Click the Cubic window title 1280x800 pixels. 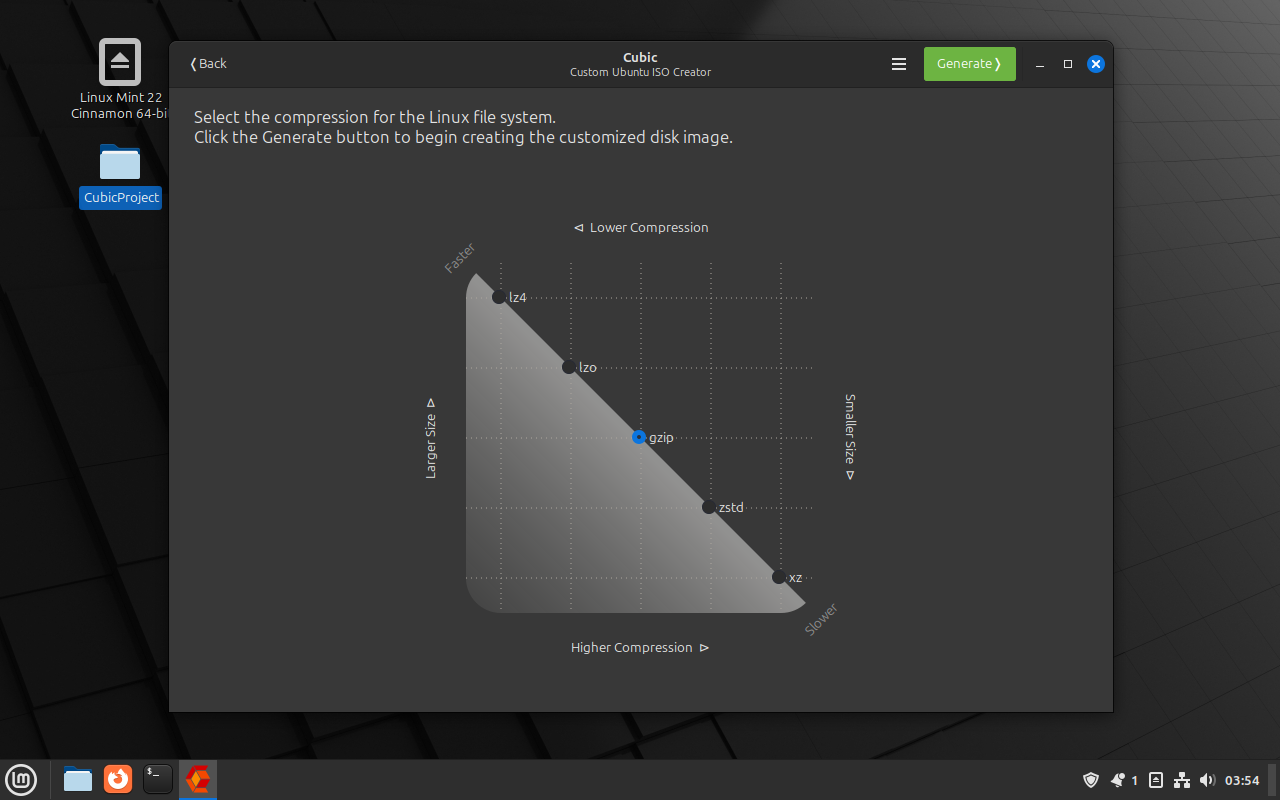coord(640,57)
